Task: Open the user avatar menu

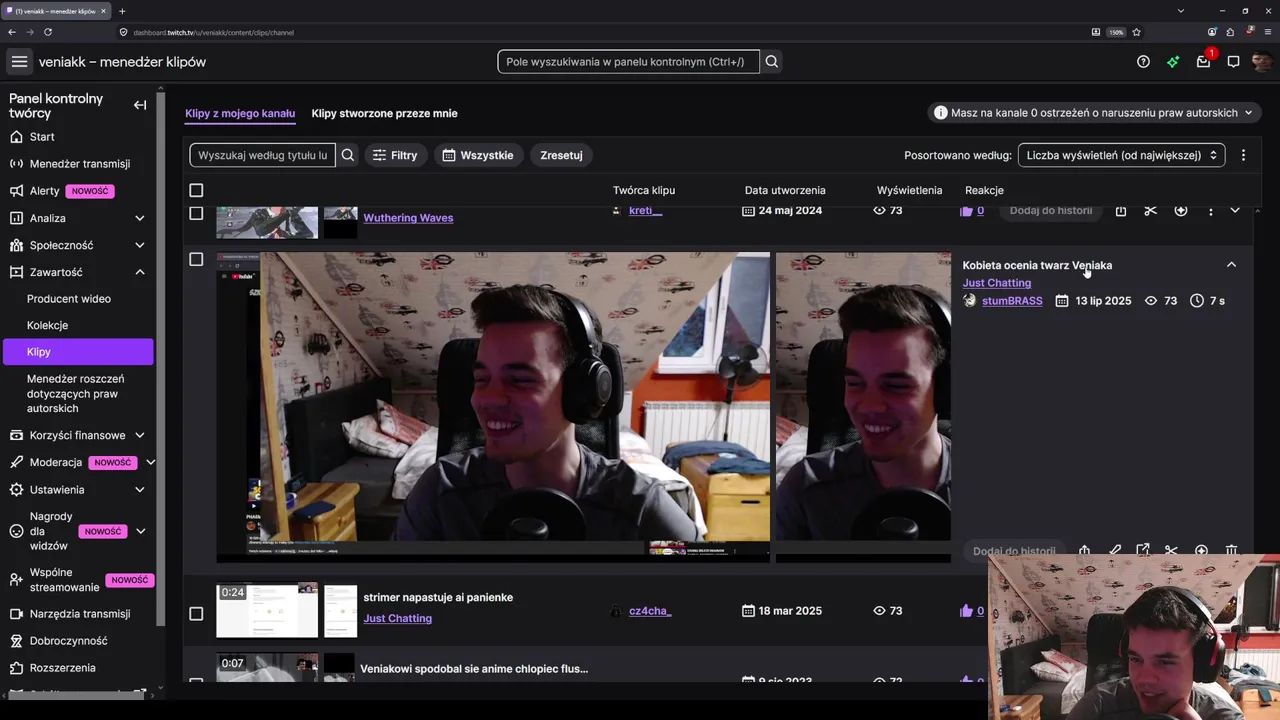Action: point(1262,62)
